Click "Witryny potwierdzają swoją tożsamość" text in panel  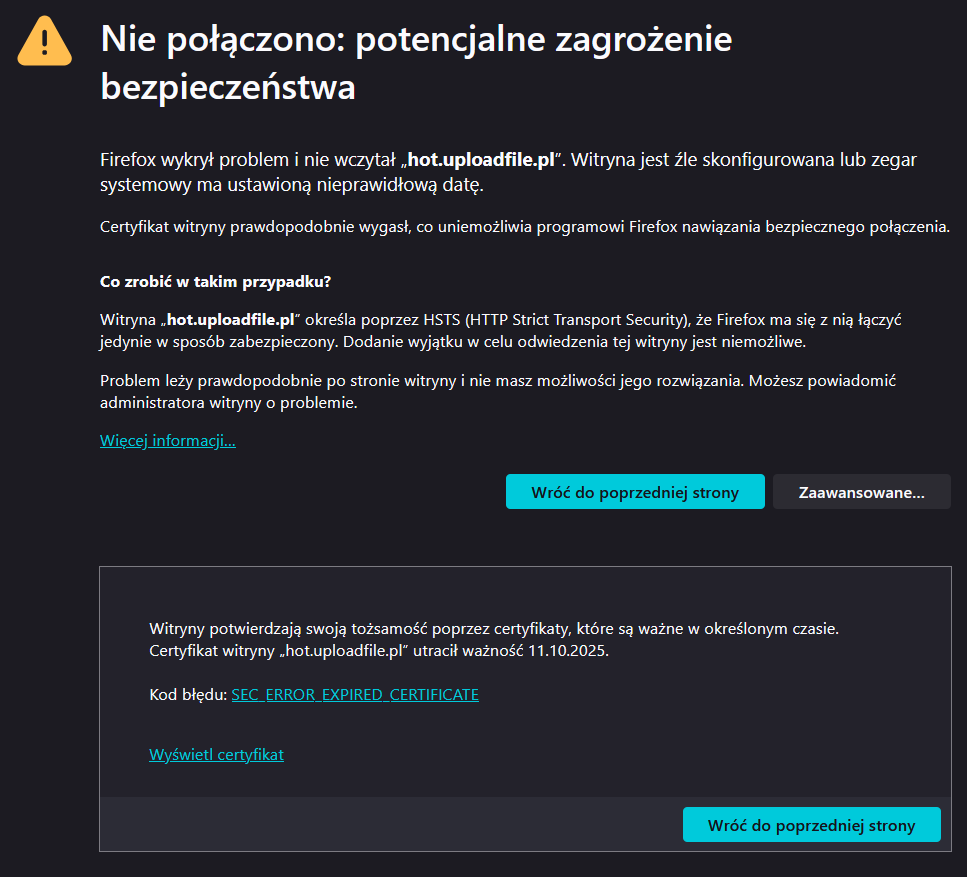point(300,629)
